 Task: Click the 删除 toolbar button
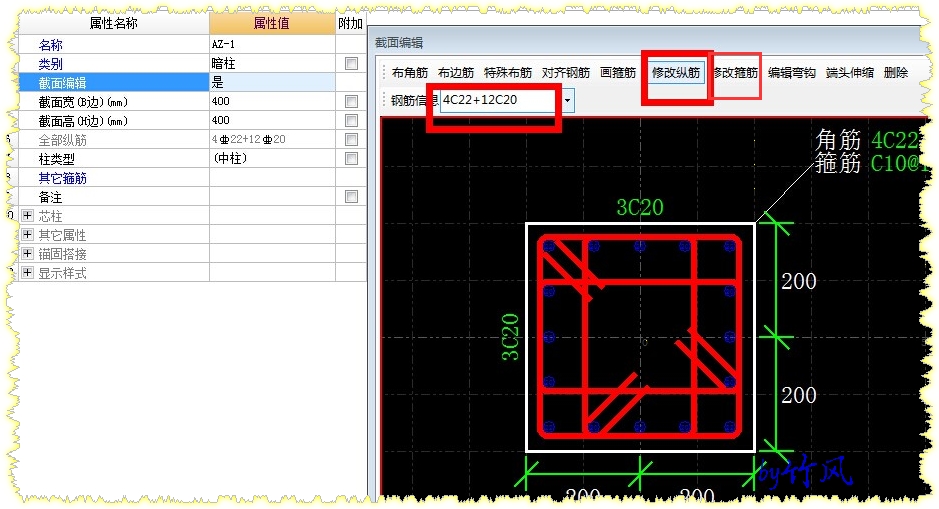pos(896,72)
